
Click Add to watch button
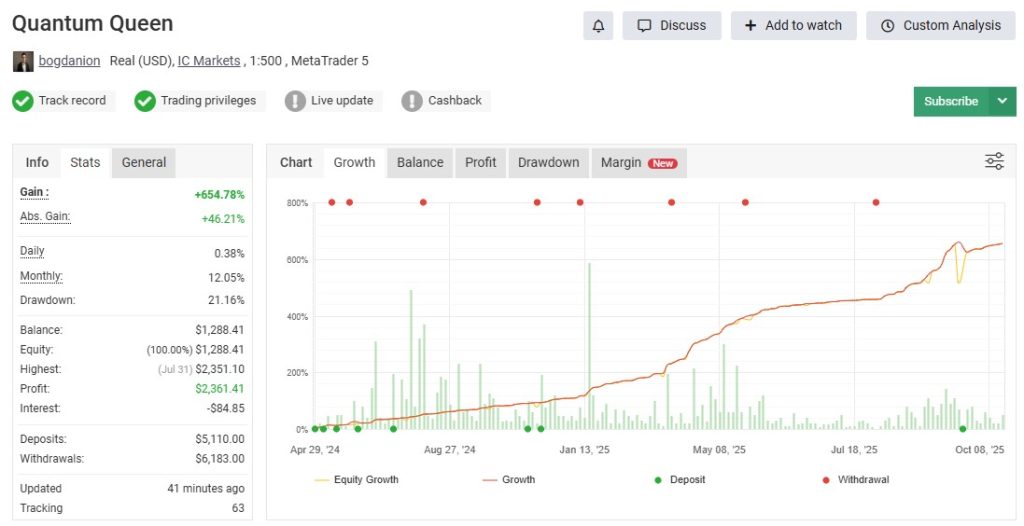coord(794,26)
